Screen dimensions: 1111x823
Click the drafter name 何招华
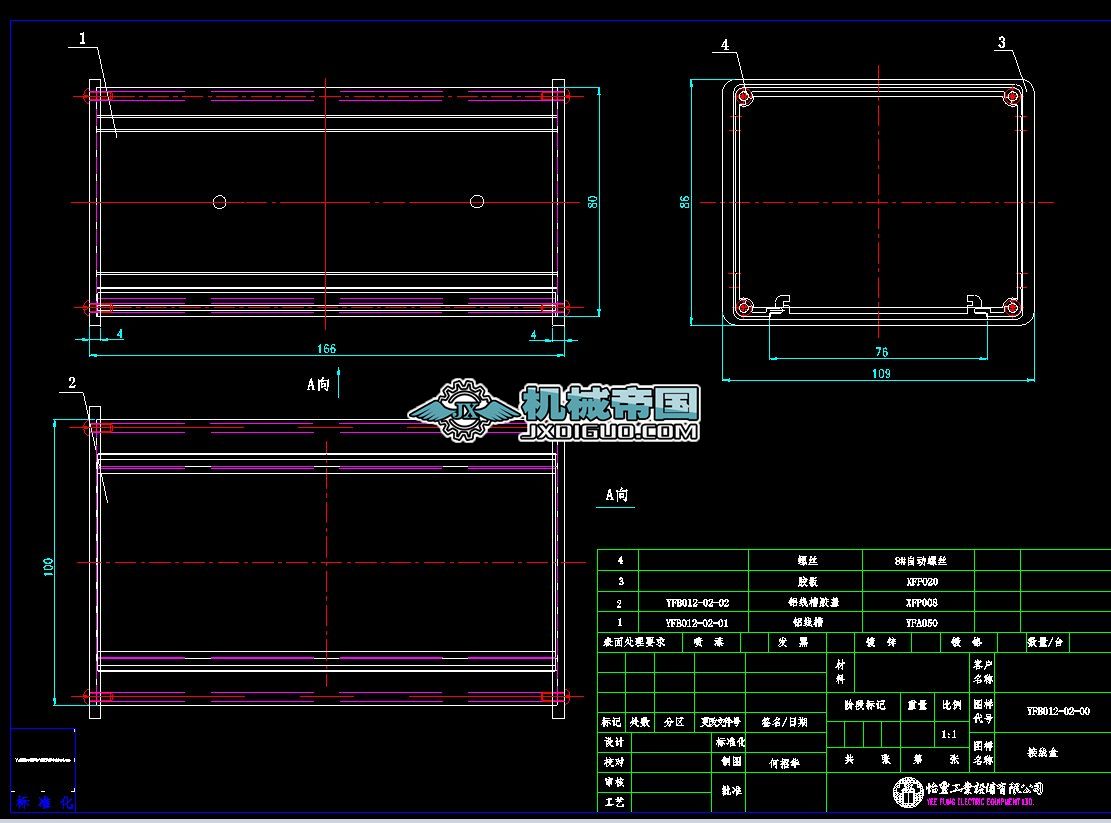point(784,763)
